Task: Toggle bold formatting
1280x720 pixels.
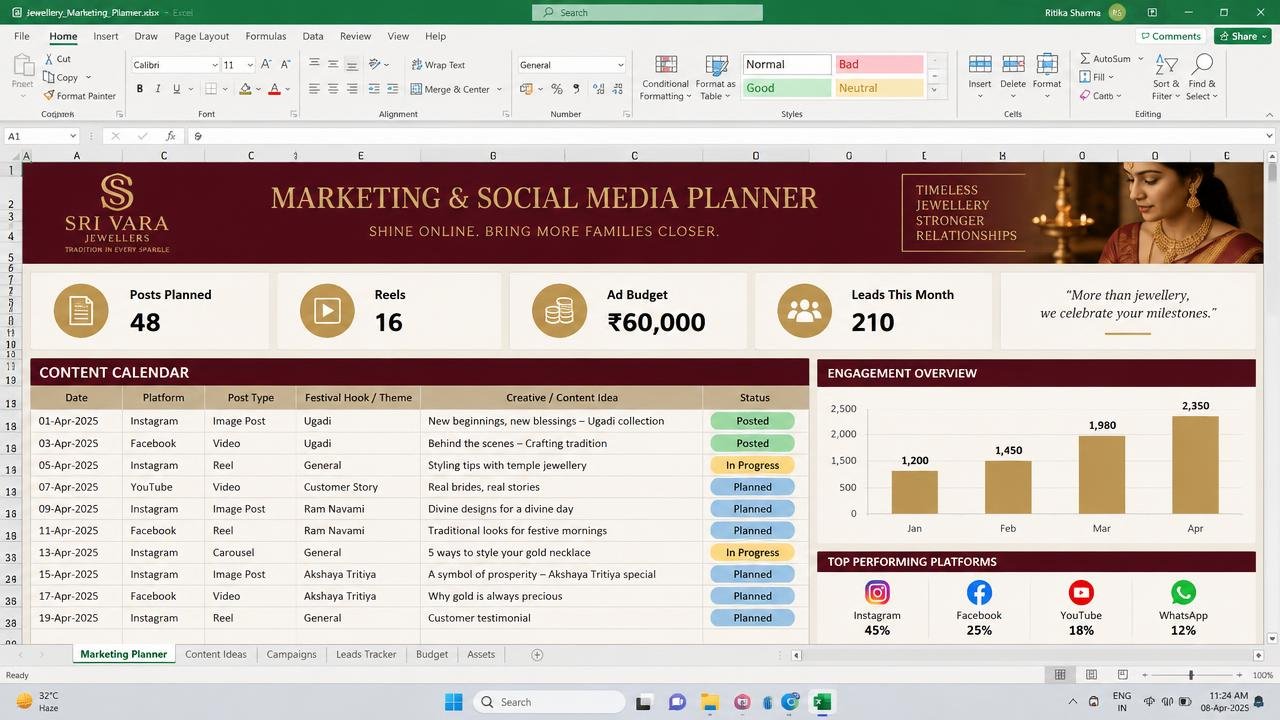Action: [140, 89]
